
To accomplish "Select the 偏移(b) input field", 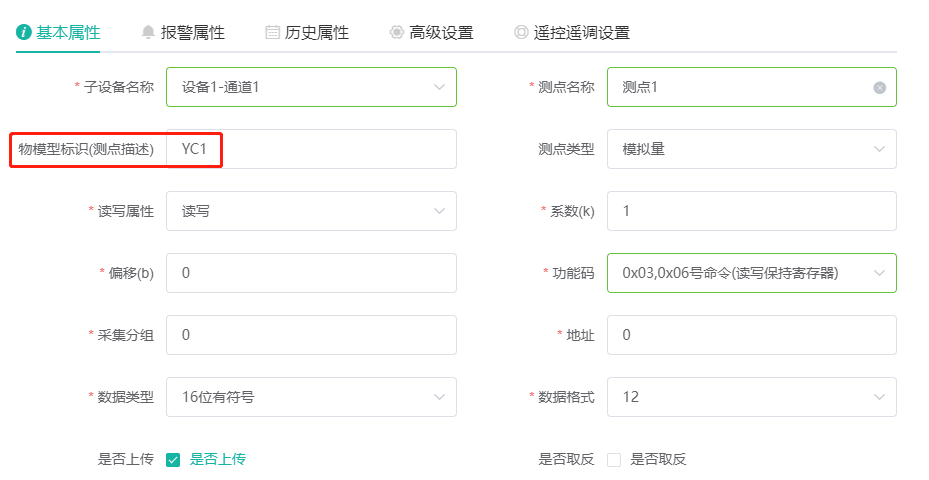I will (x=311, y=273).
